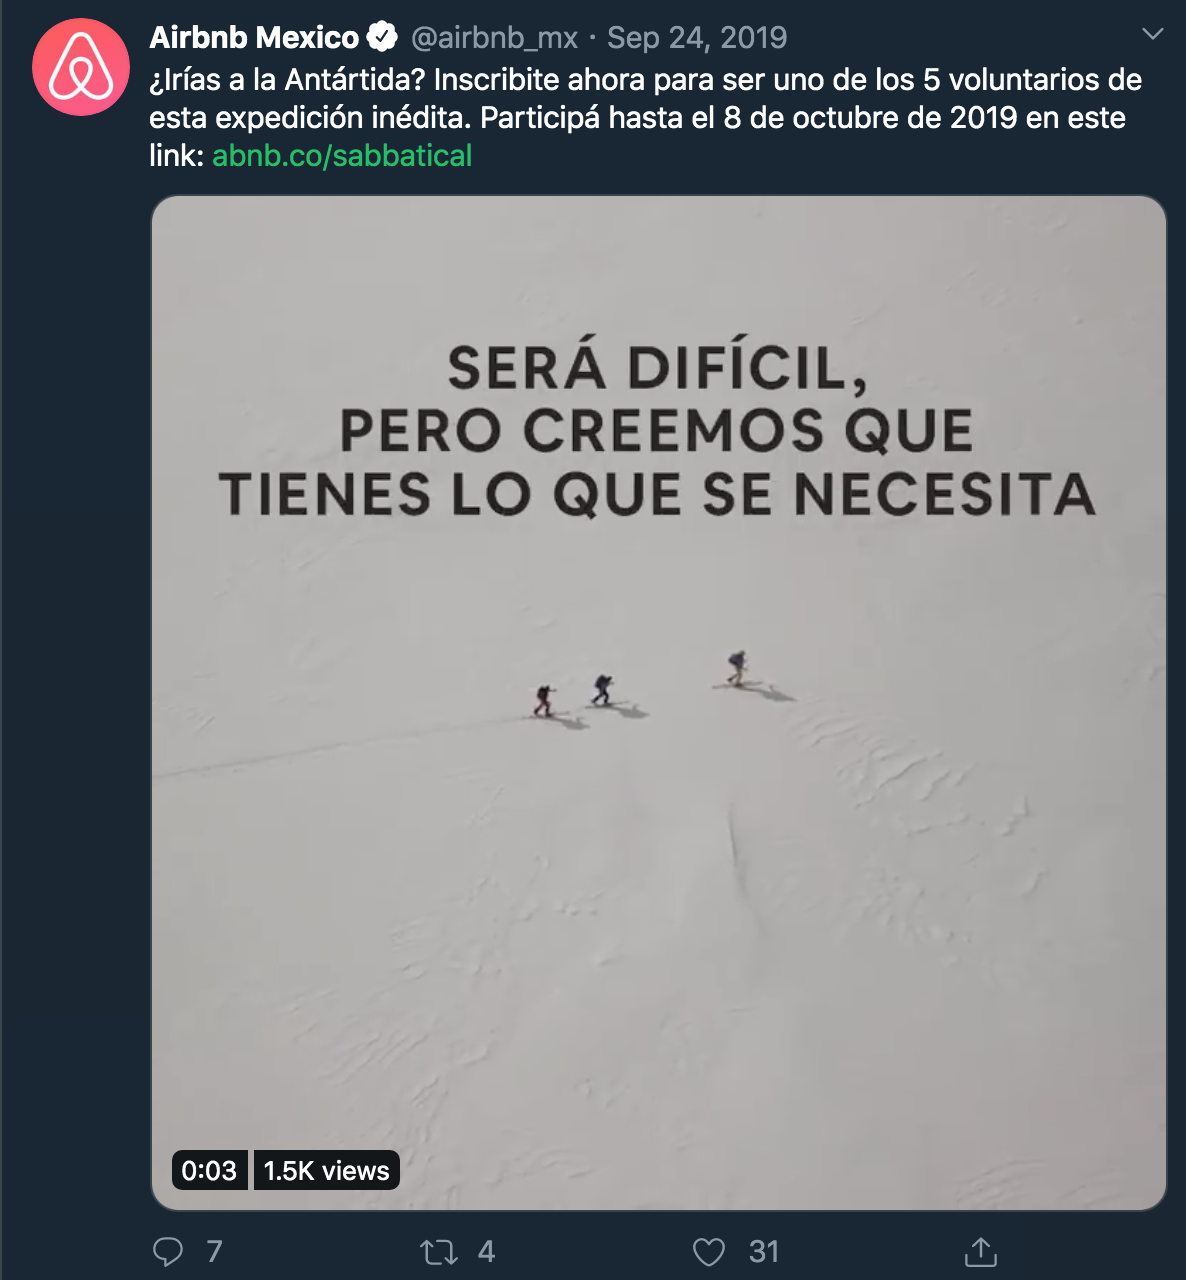
Task: Click the tweet text about Antártida
Action: point(645,118)
